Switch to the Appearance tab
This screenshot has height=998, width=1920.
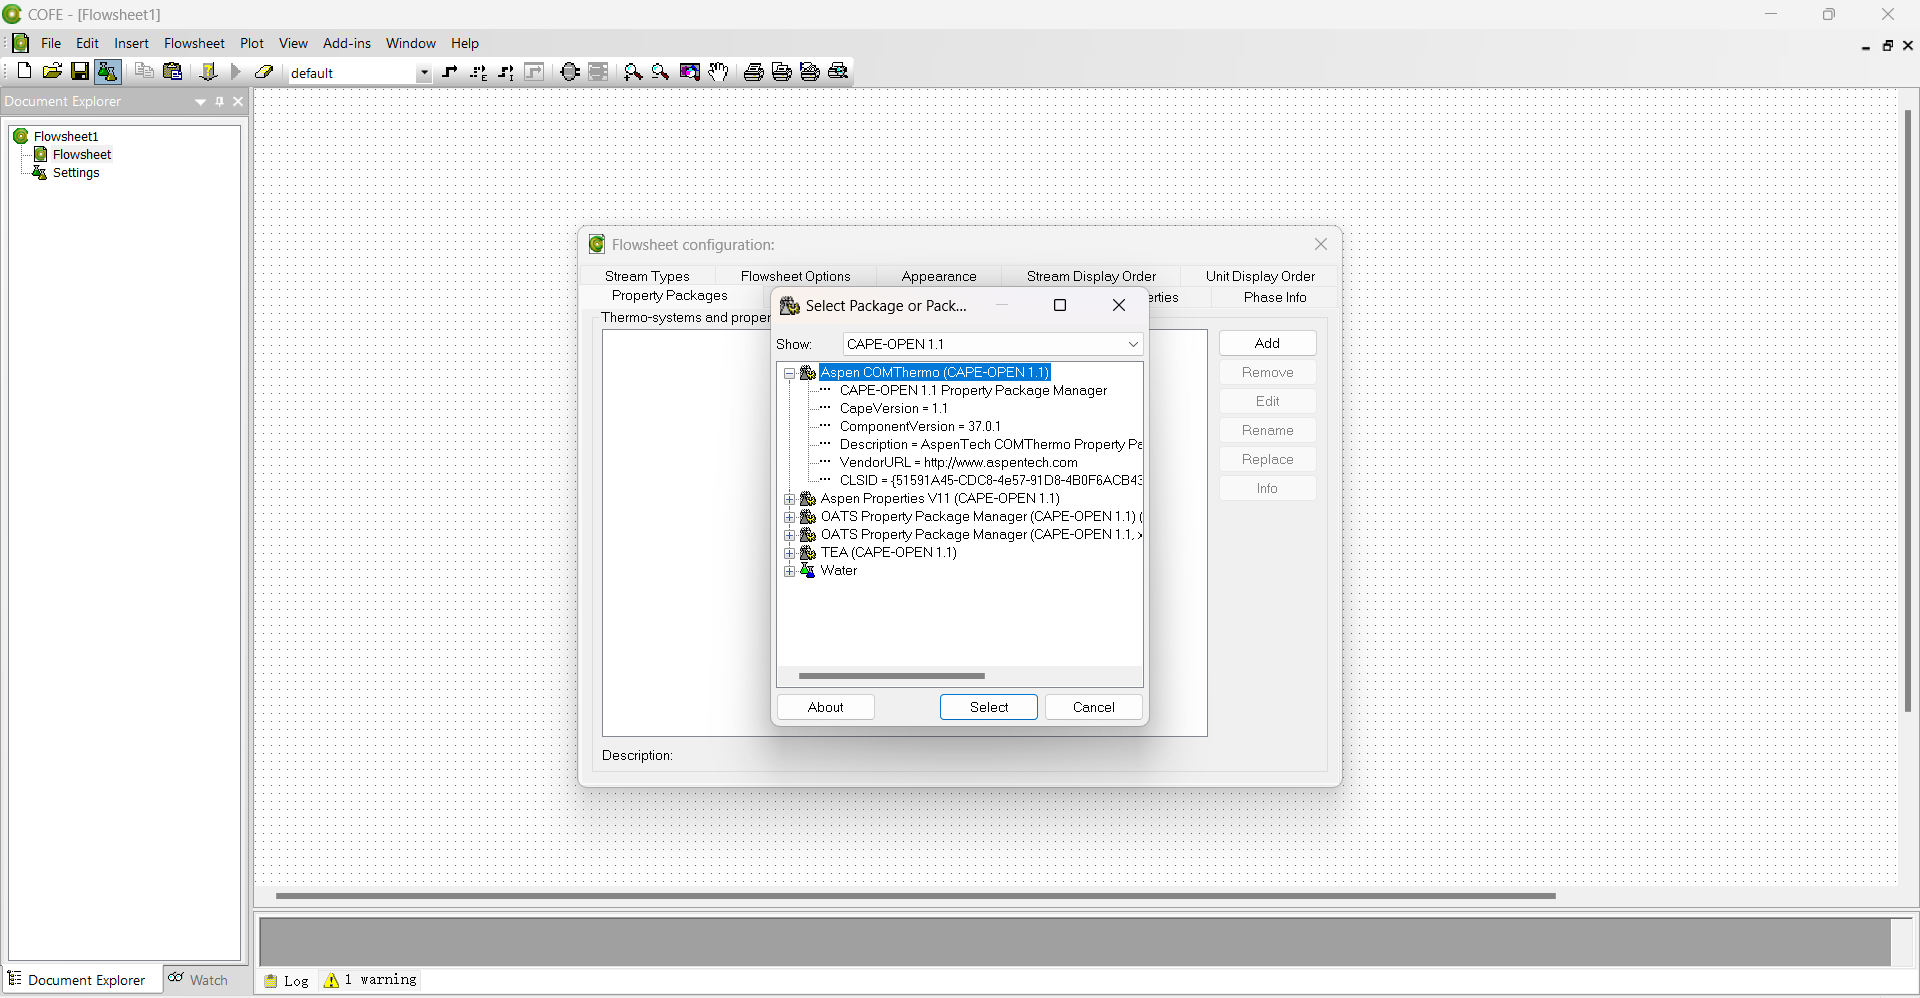[x=939, y=276]
